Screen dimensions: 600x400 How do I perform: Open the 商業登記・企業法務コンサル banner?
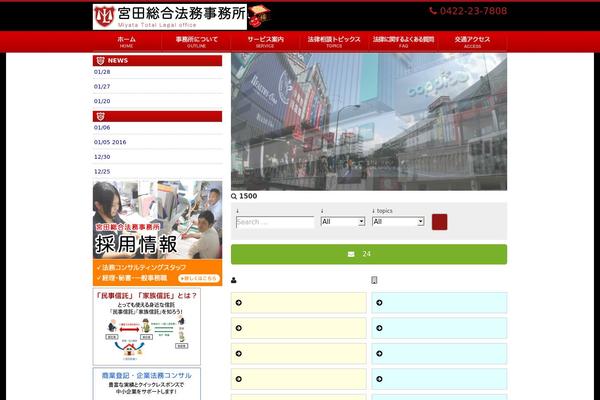tap(147, 384)
